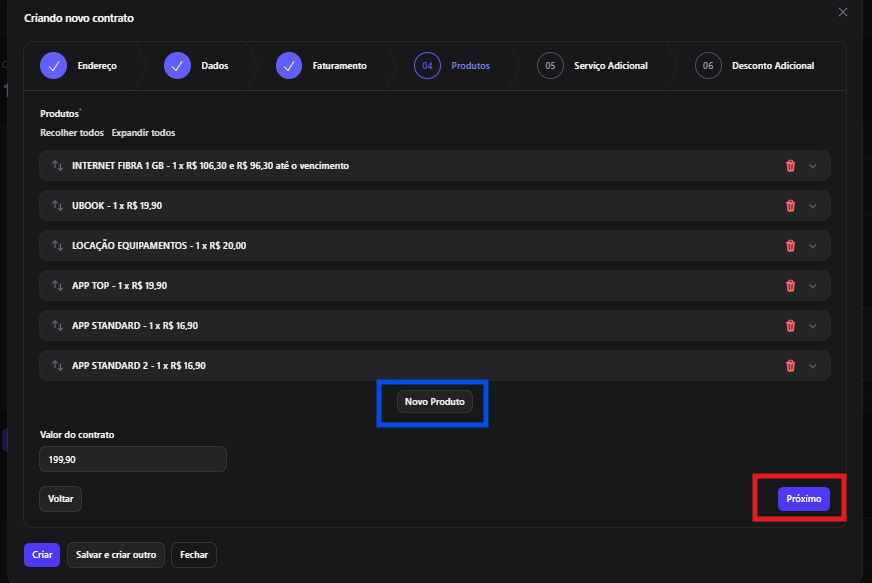Screen dimensions: 872x583
Task: Click the Novo Produto button
Action: (435, 402)
